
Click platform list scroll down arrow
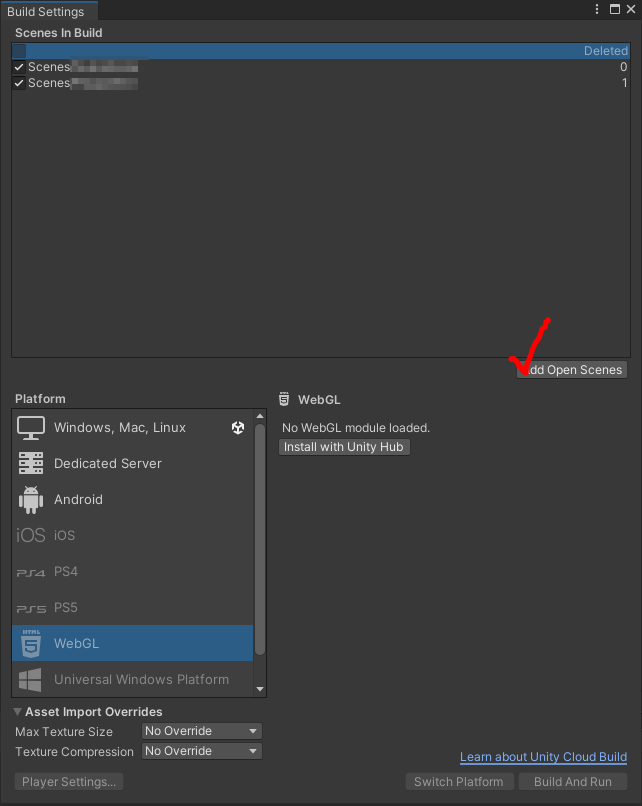(260, 689)
